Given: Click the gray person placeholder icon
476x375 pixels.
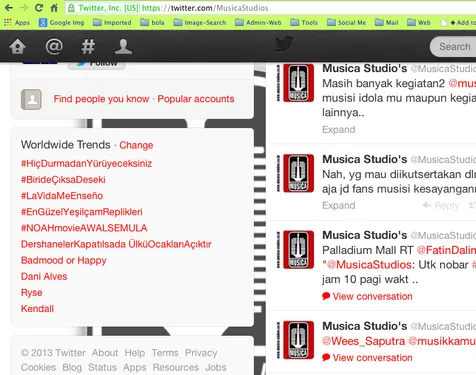Looking at the screenshot, I should [31, 99].
